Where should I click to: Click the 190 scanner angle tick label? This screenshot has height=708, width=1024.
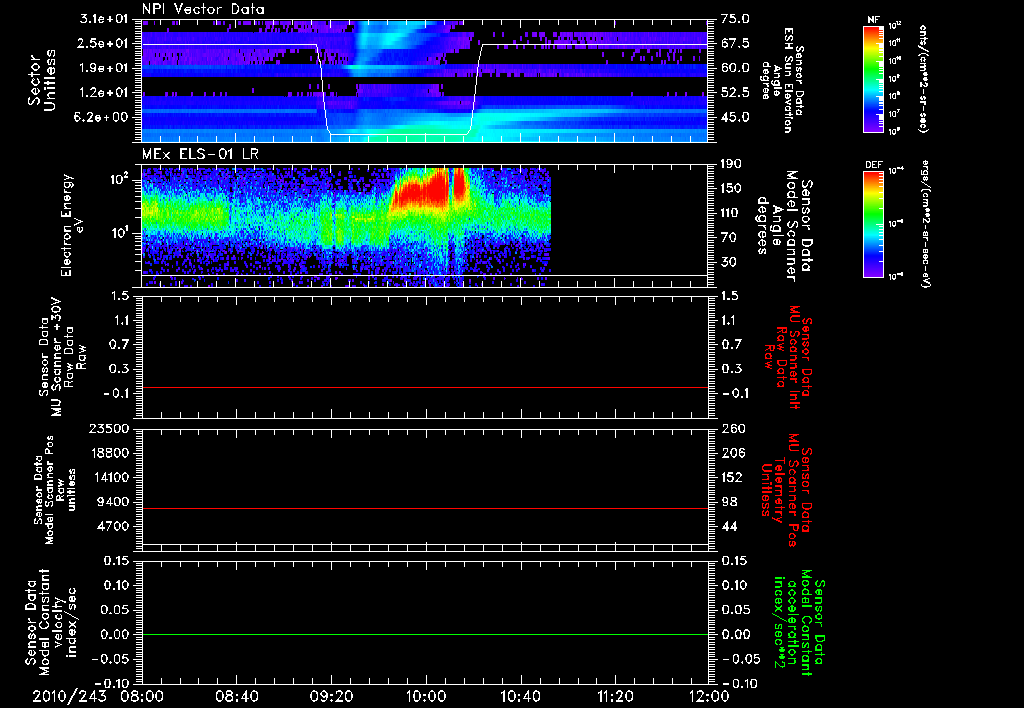pos(732,164)
